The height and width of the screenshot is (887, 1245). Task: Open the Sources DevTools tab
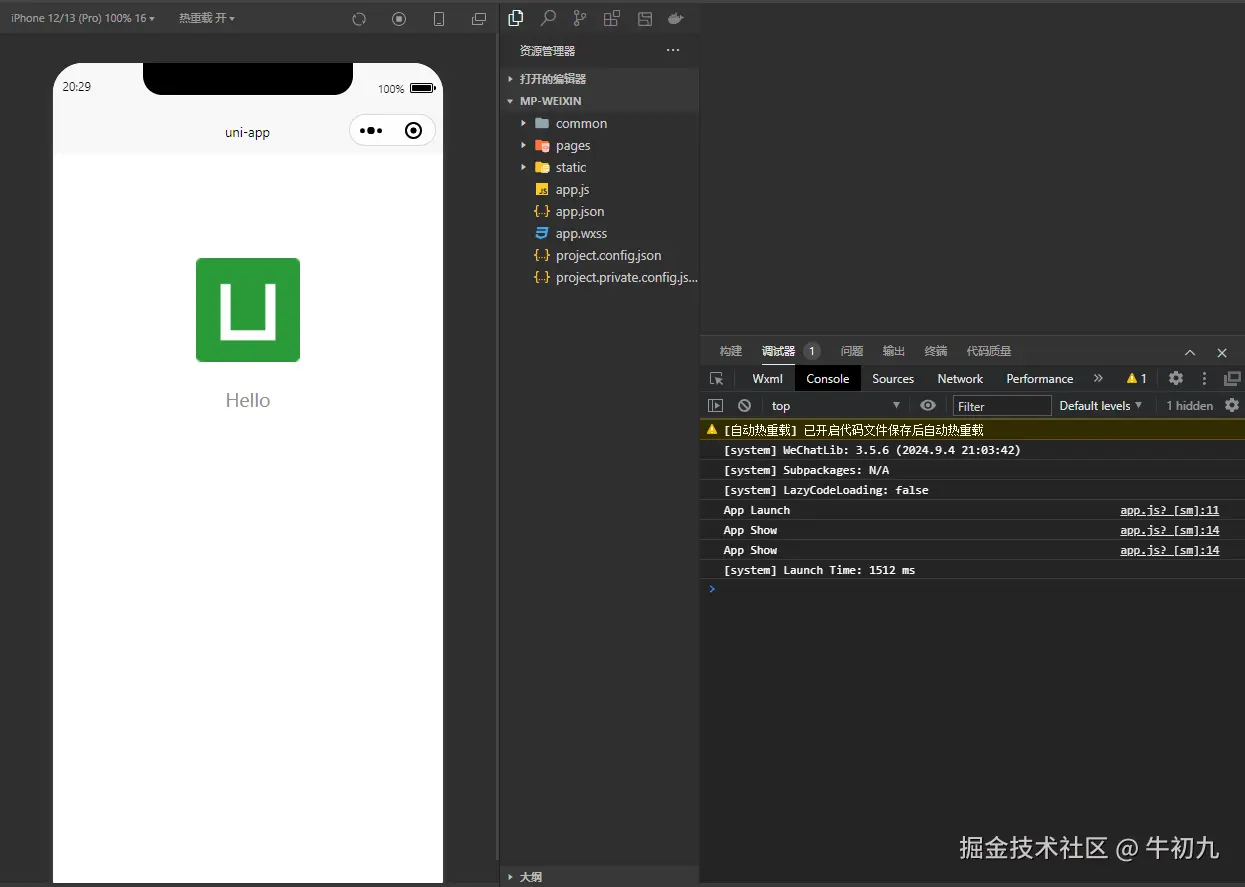893,379
